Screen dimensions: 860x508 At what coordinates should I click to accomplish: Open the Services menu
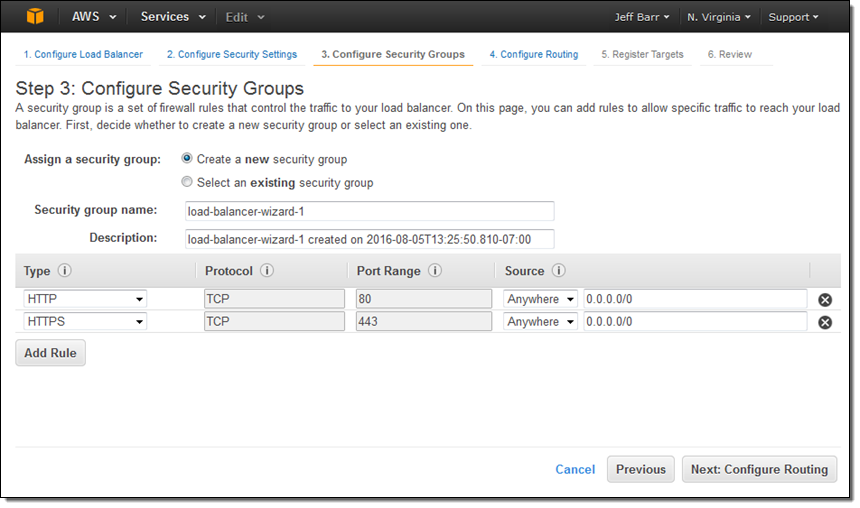(x=172, y=17)
